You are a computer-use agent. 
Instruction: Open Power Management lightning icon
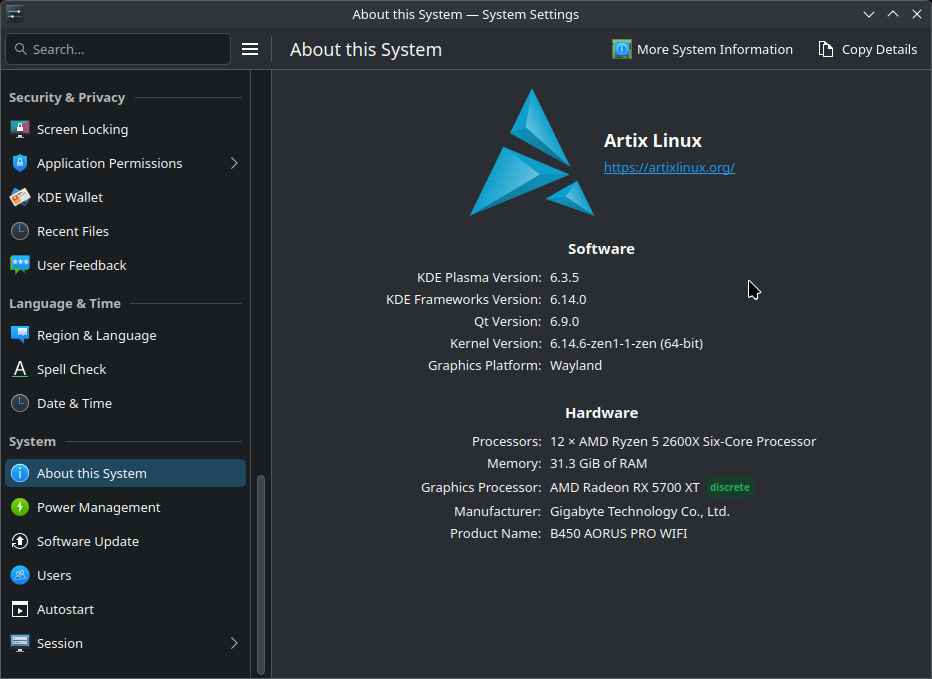coord(20,507)
